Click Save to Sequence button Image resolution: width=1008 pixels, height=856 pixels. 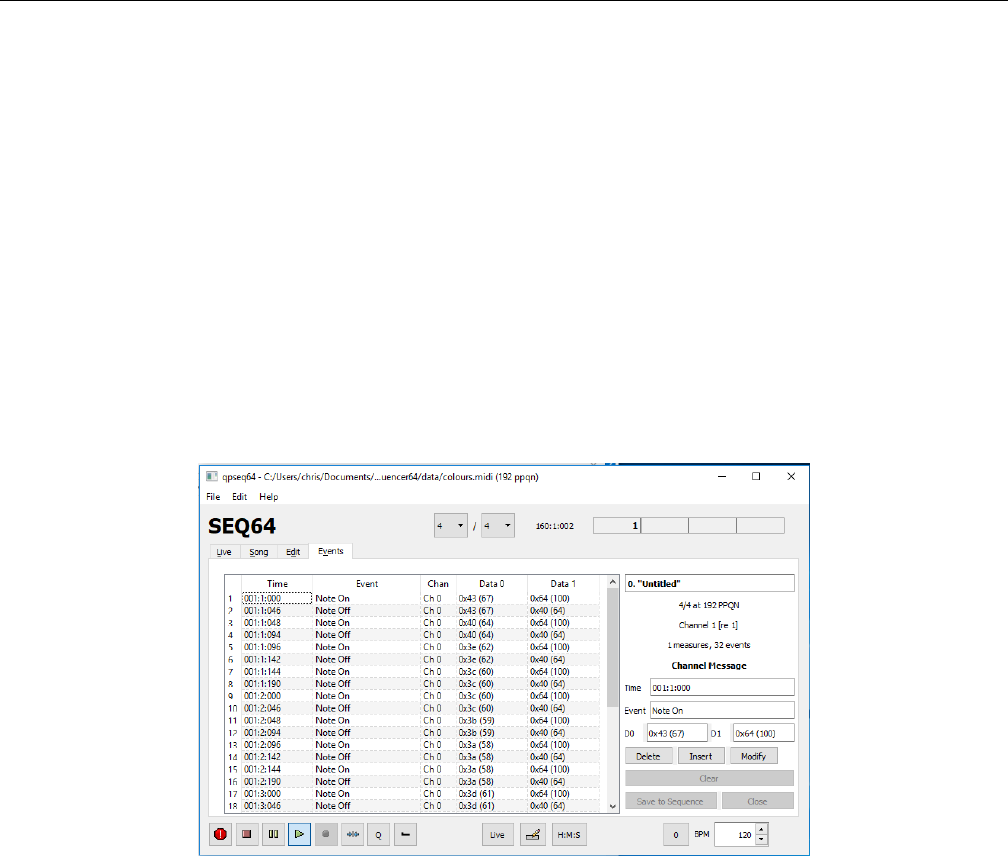670,801
